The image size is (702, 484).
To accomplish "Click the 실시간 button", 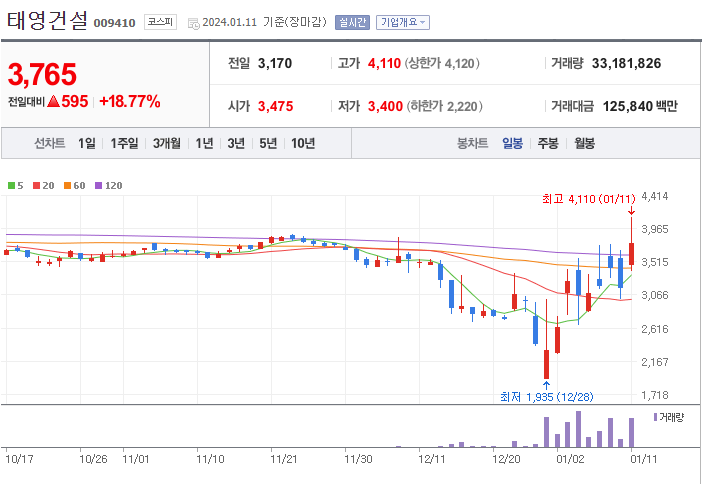I will pyautogui.click(x=352, y=22).
